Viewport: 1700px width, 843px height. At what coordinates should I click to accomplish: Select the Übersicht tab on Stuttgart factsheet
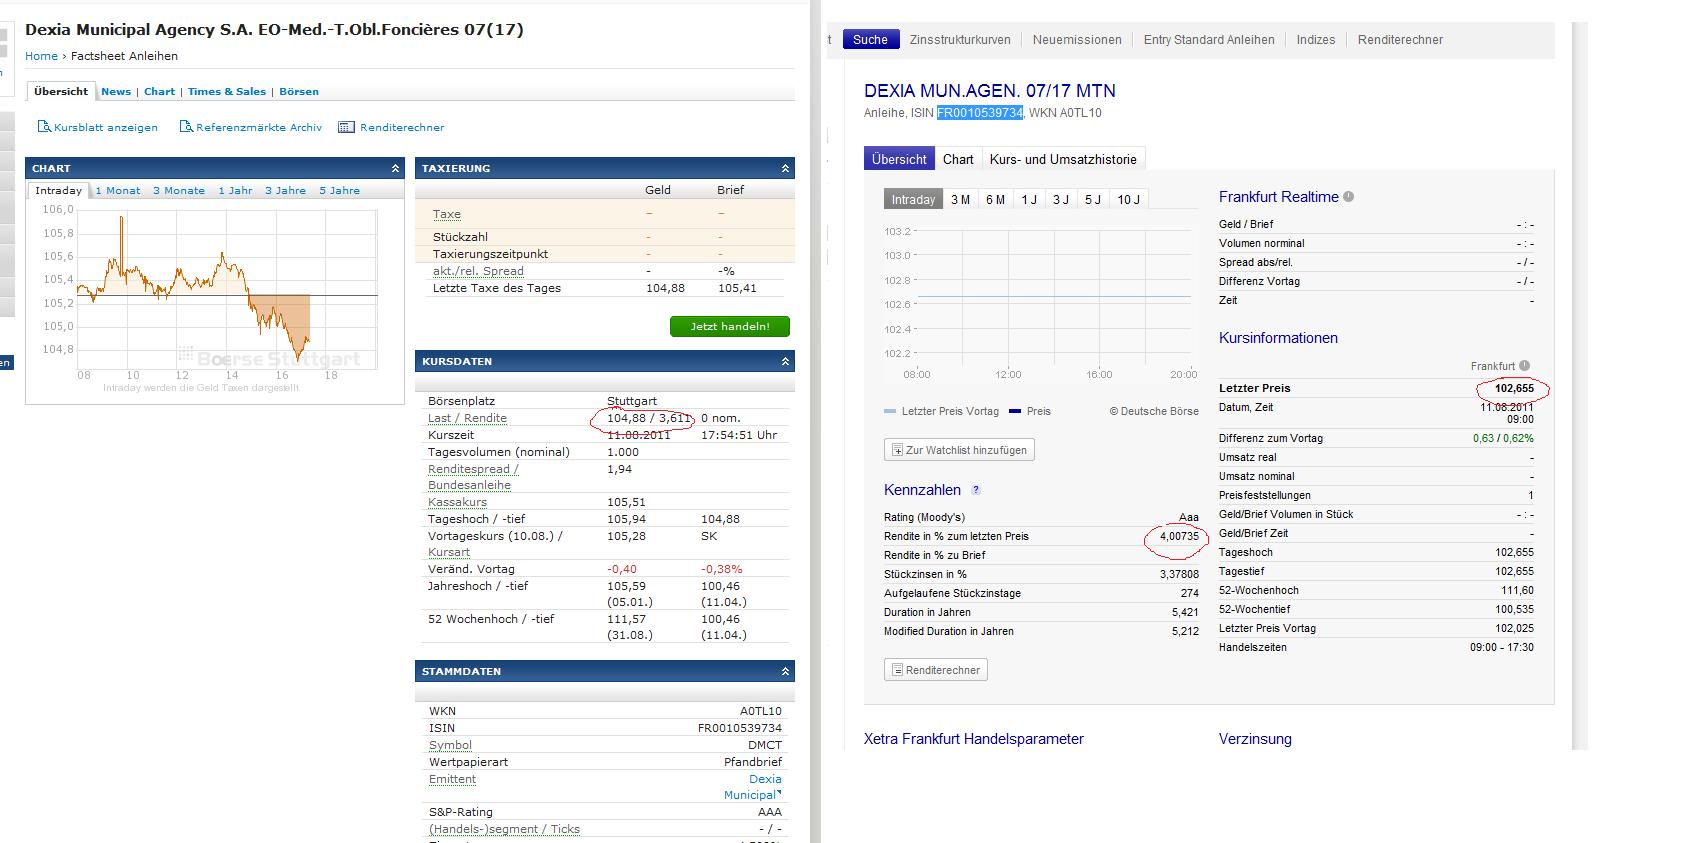tap(61, 91)
